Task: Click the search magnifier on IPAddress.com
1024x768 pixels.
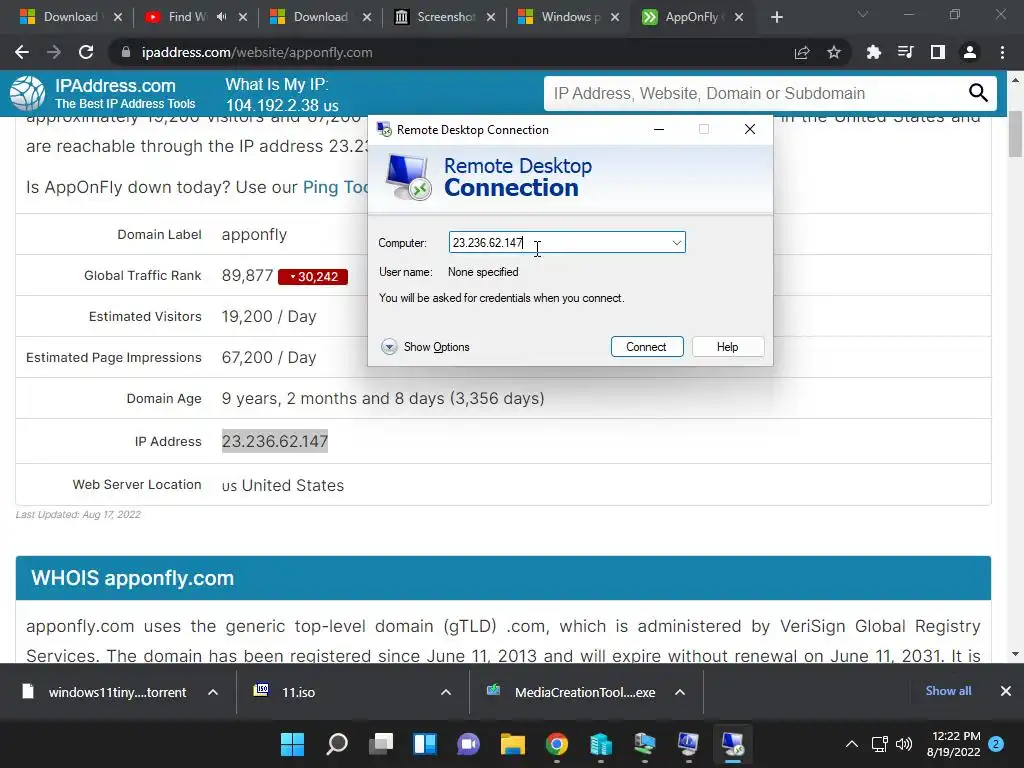Action: [x=978, y=93]
